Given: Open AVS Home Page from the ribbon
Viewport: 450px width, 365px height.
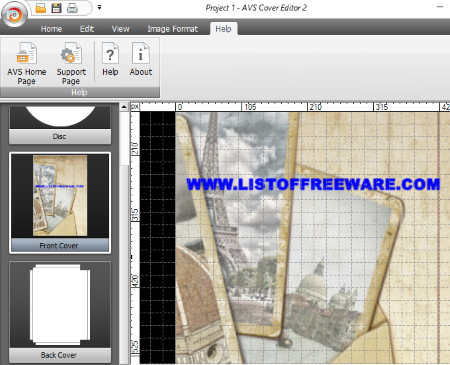Looking at the screenshot, I should point(27,63).
